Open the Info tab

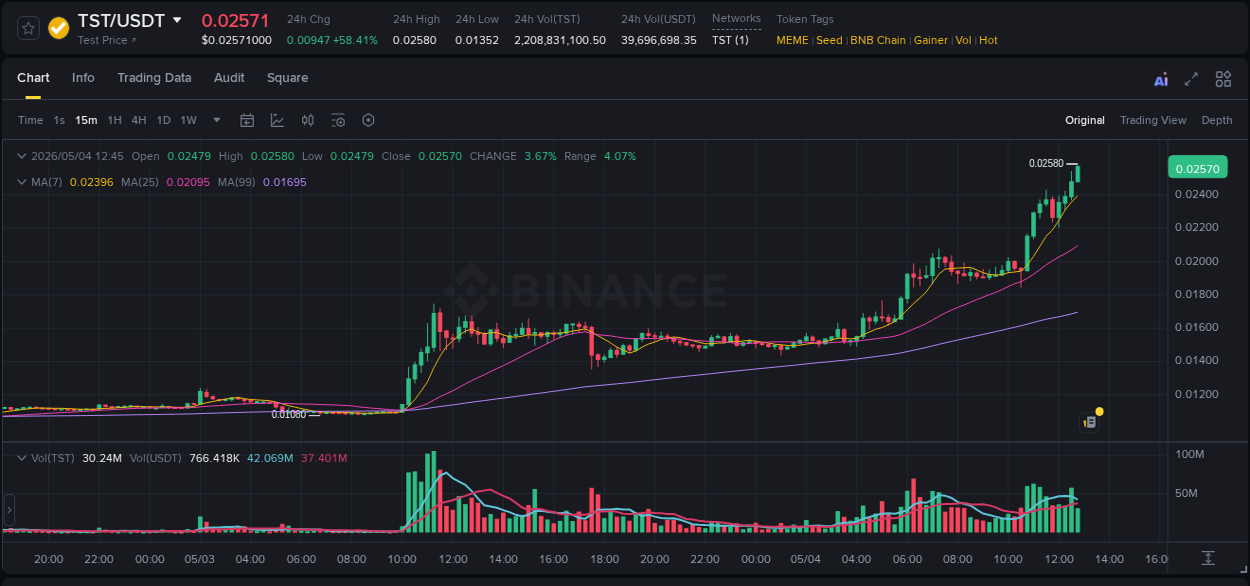[x=83, y=78]
